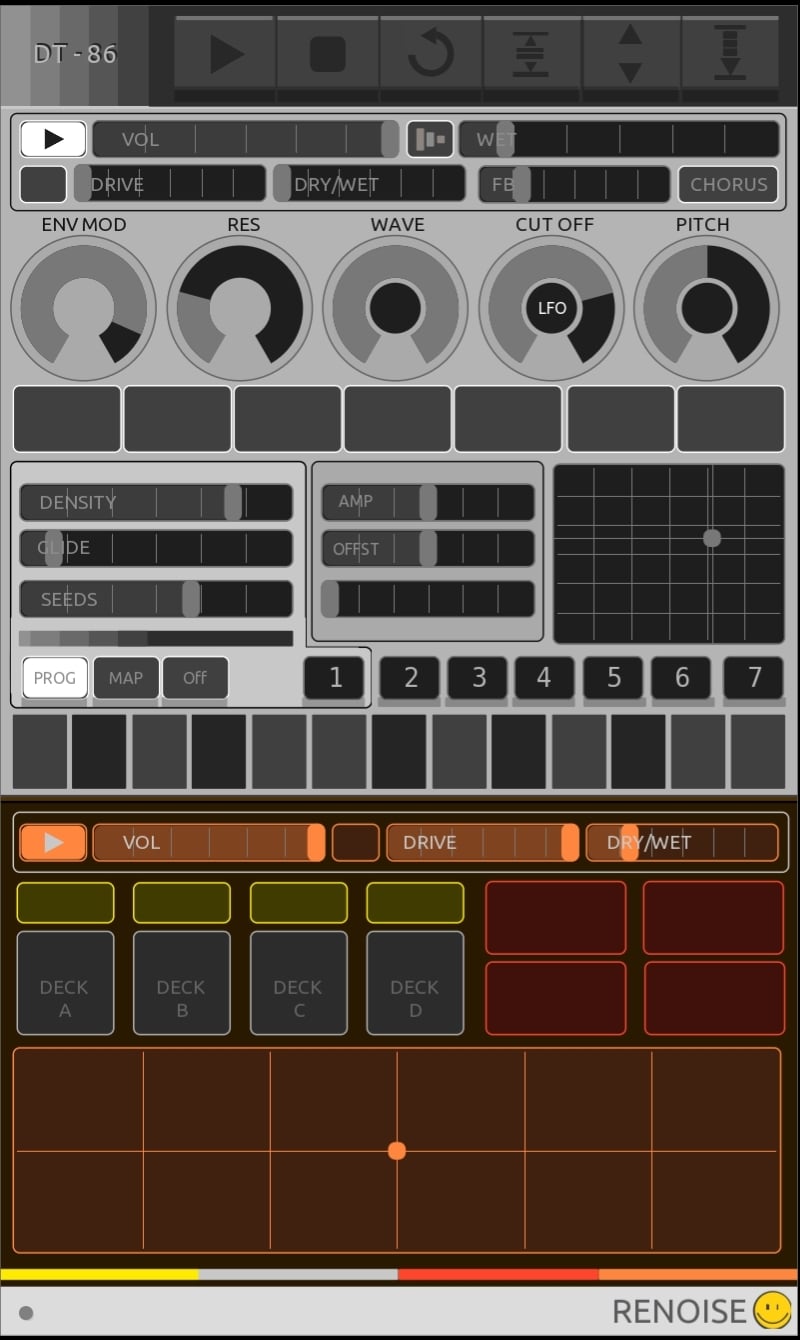
Task: Select pattern button 5
Action: coord(613,677)
